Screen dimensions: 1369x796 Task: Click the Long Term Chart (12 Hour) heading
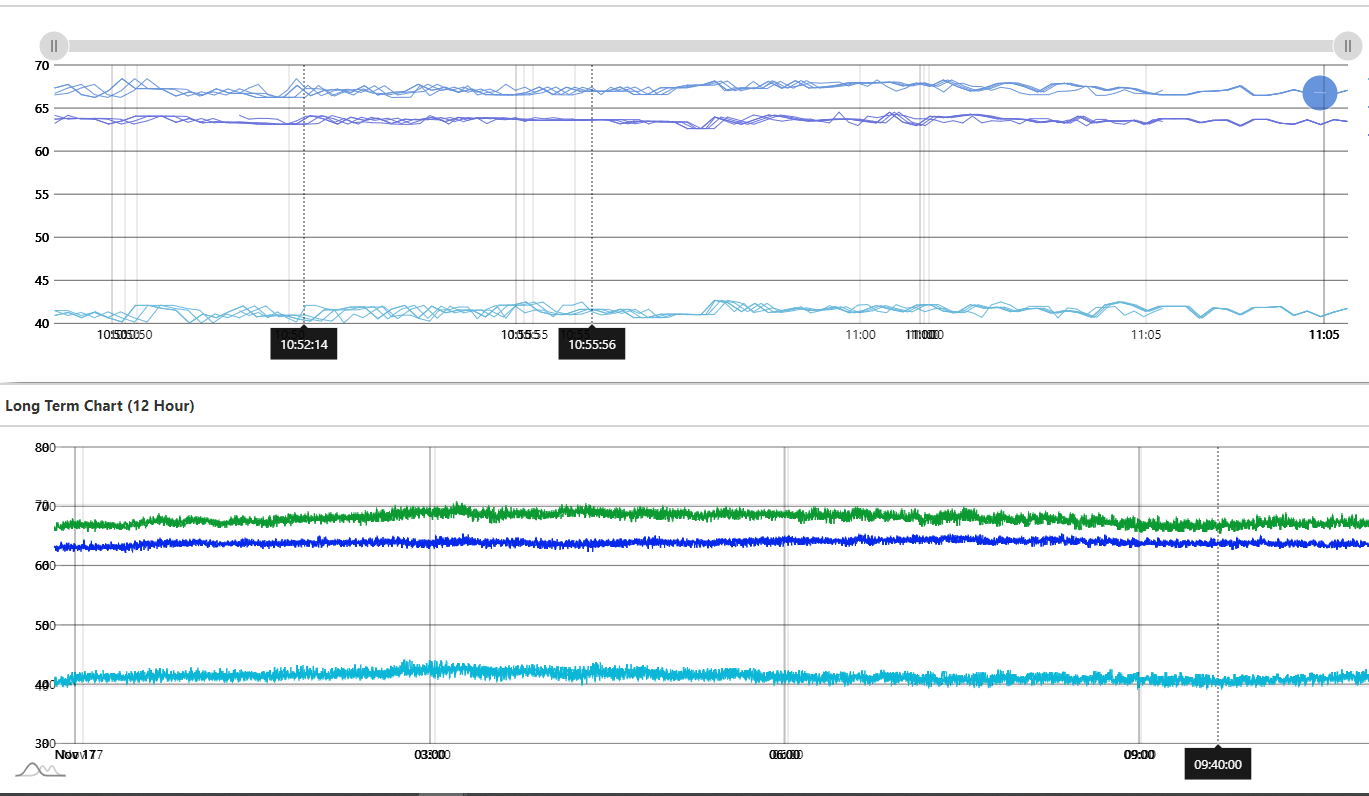click(100, 406)
